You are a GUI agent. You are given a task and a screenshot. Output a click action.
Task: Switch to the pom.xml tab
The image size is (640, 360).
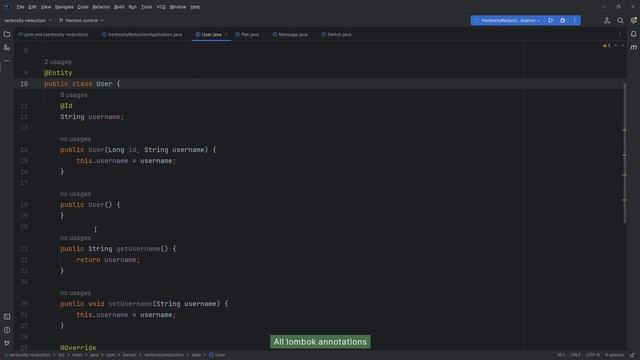click(x=53, y=35)
